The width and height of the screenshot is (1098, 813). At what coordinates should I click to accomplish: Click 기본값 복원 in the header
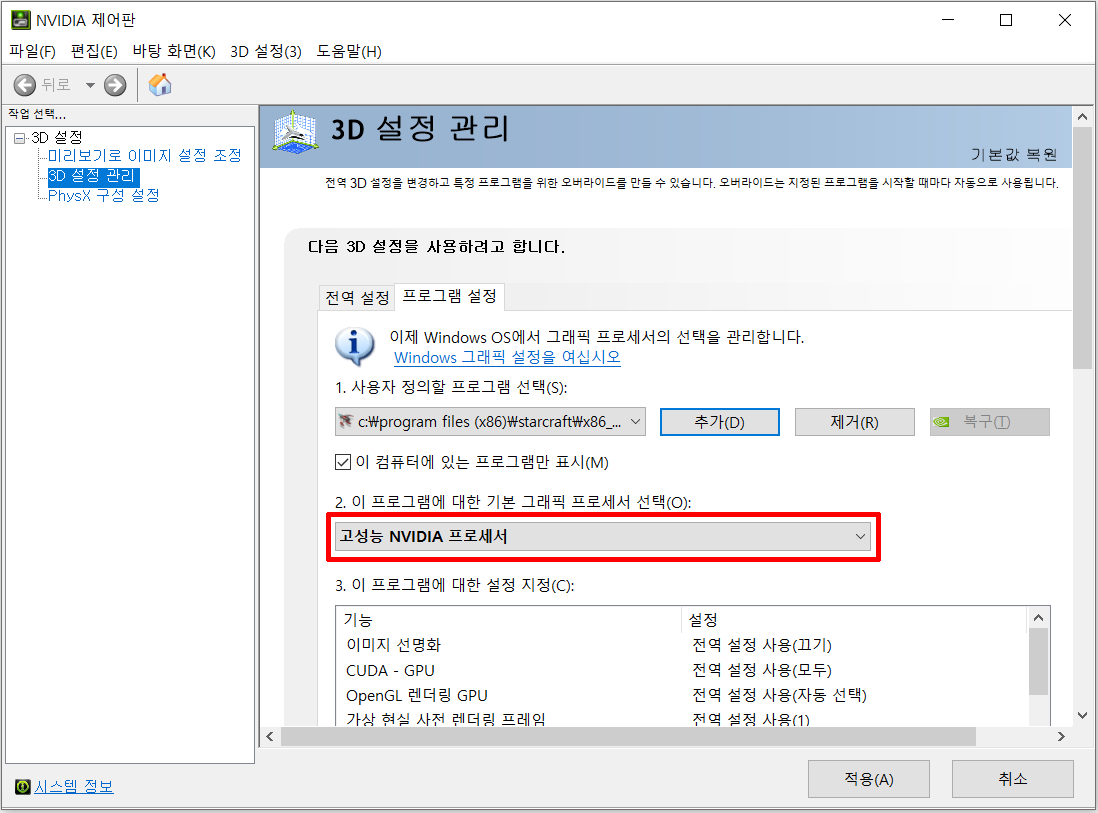coord(1014,154)
